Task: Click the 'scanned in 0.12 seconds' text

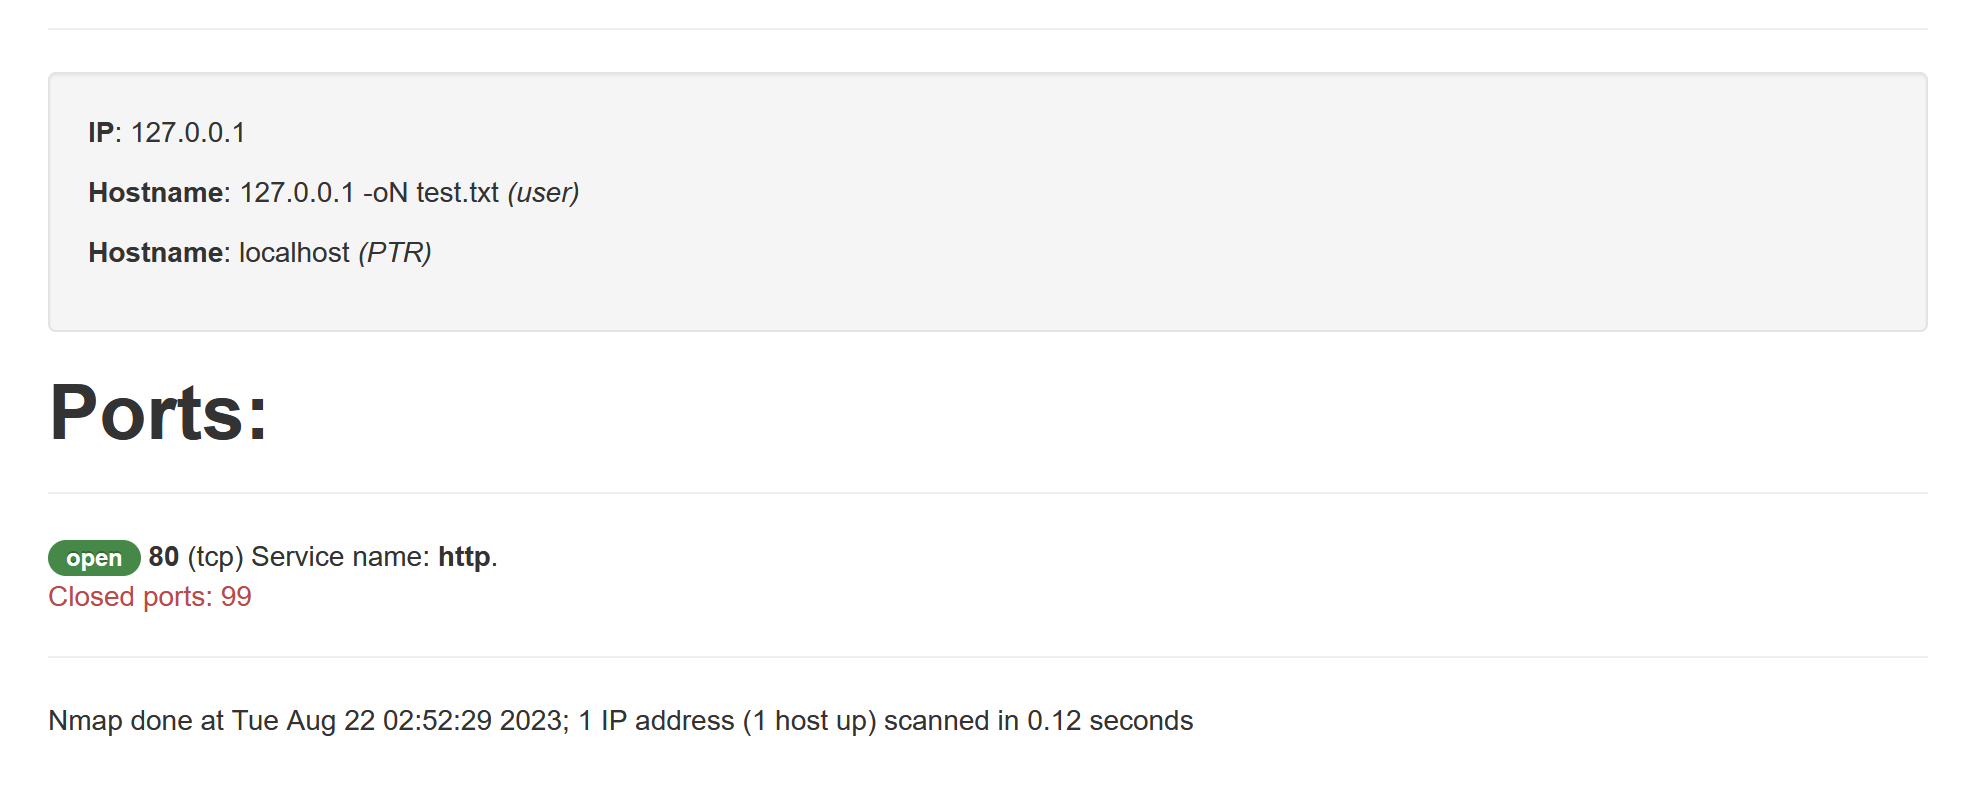Action: pyautogui.click(x=1039, y=721)
